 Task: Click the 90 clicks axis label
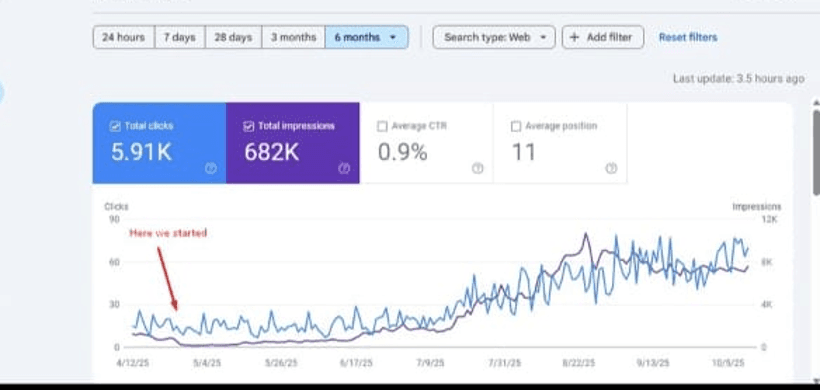point(114,220)
